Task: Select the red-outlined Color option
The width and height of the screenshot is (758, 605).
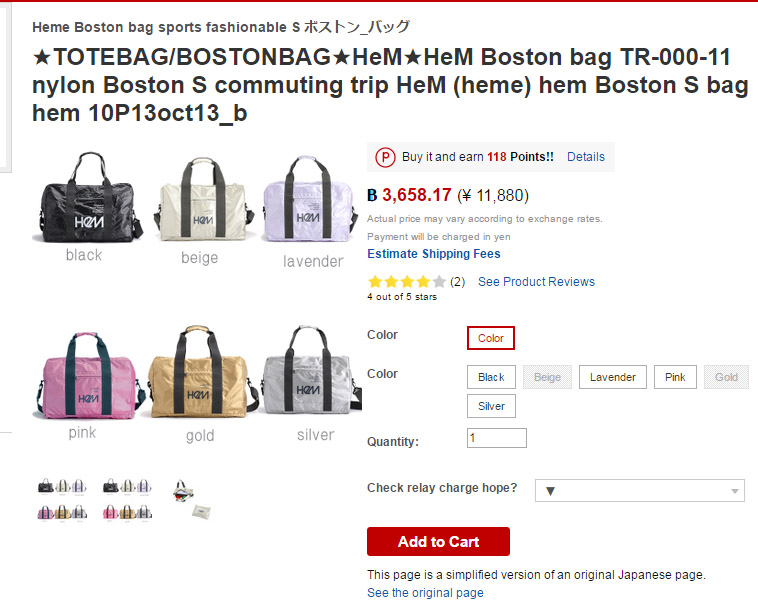Action: [491, 338]
